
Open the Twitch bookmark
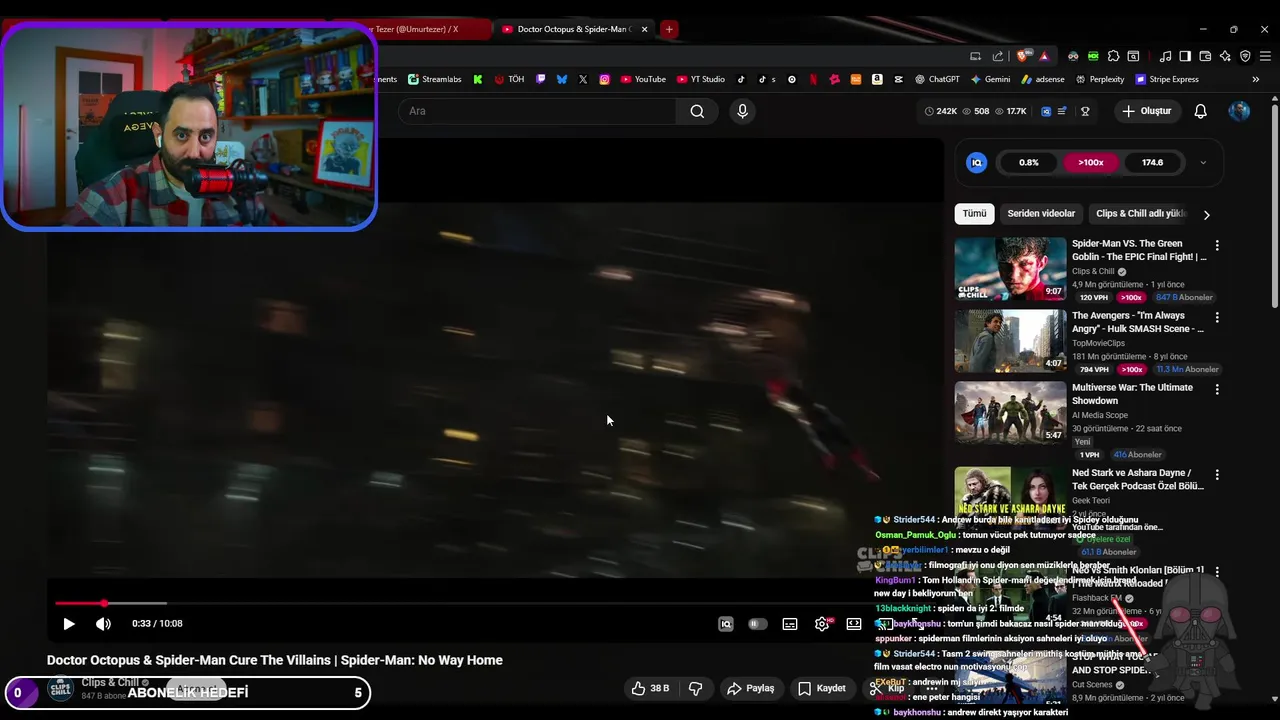[541, 79]
